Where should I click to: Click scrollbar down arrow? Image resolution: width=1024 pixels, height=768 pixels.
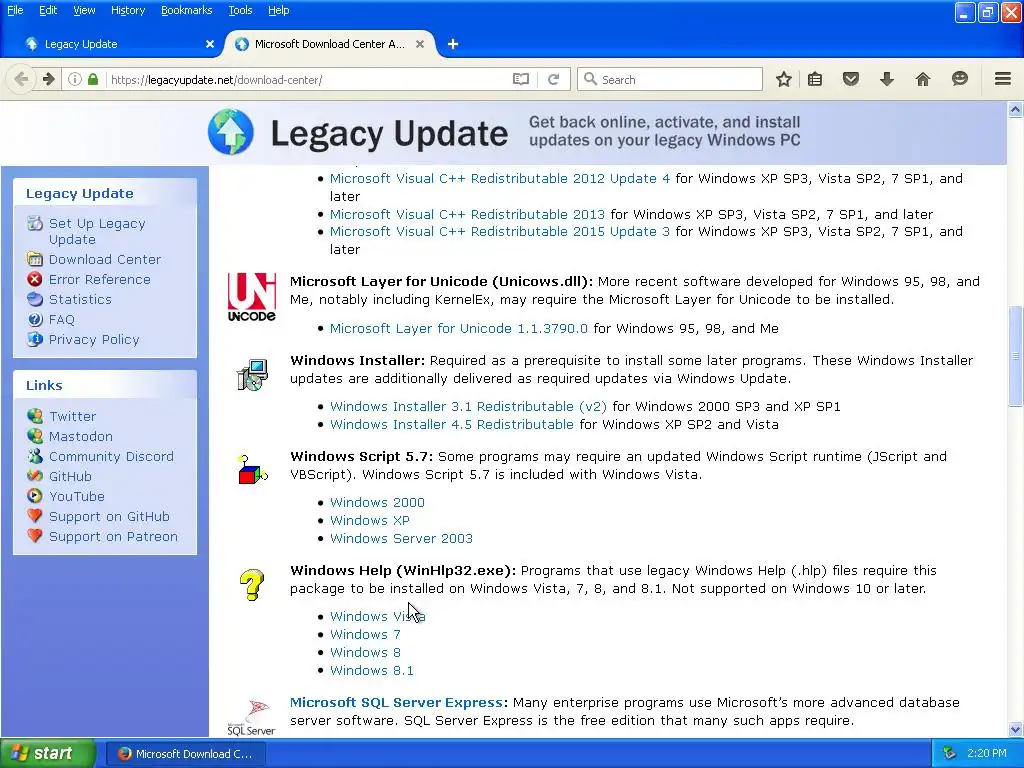[1015, 729]
